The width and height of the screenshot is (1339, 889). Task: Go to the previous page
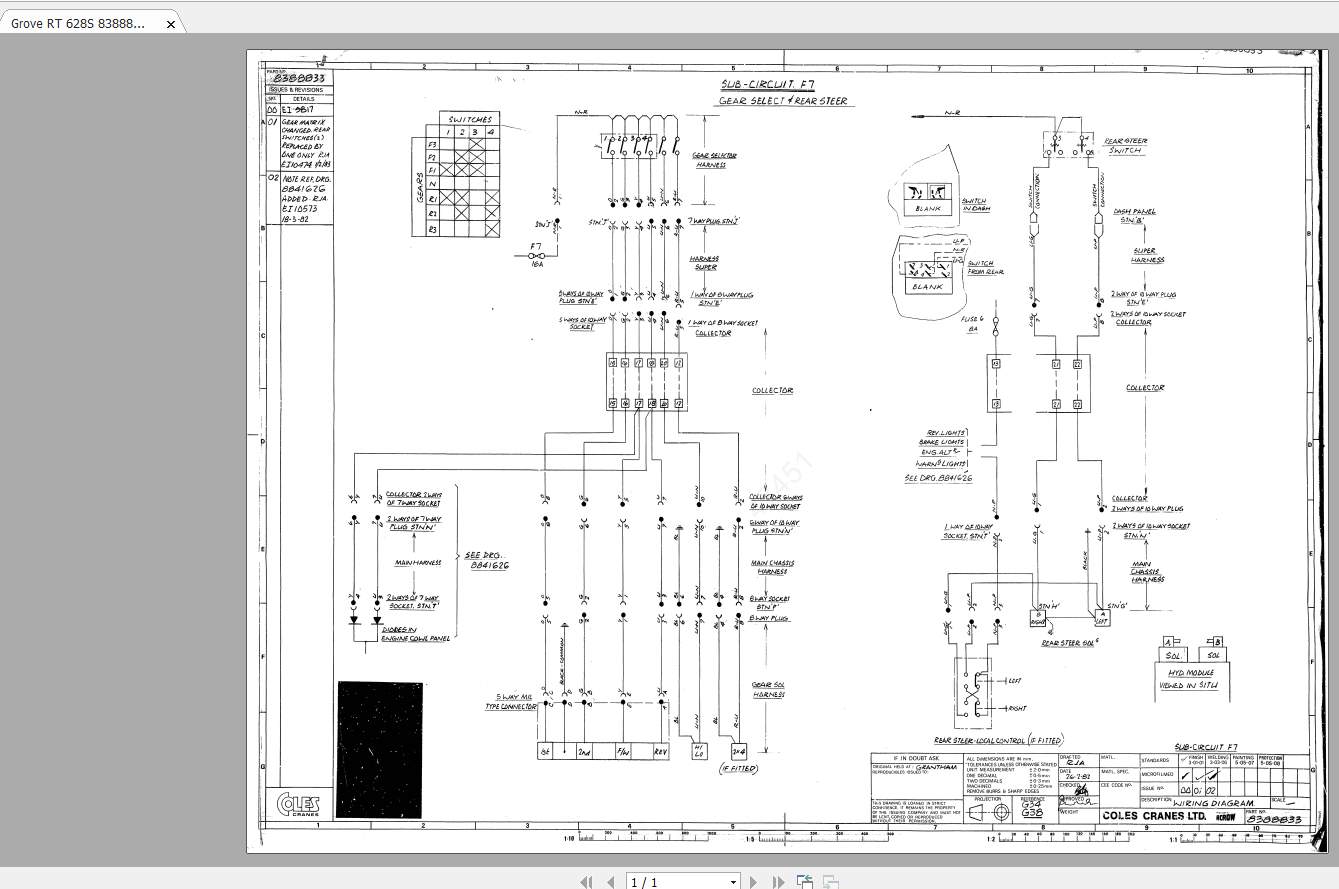tap(609, 881)
